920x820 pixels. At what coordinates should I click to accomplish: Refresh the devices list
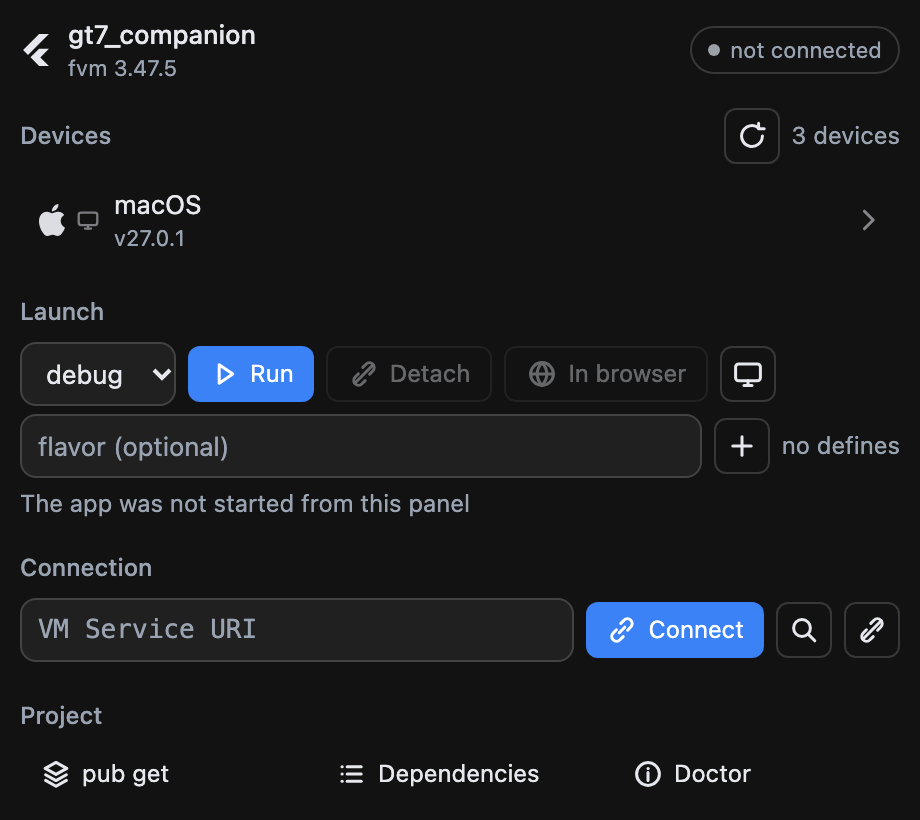[x=752, y=135]
